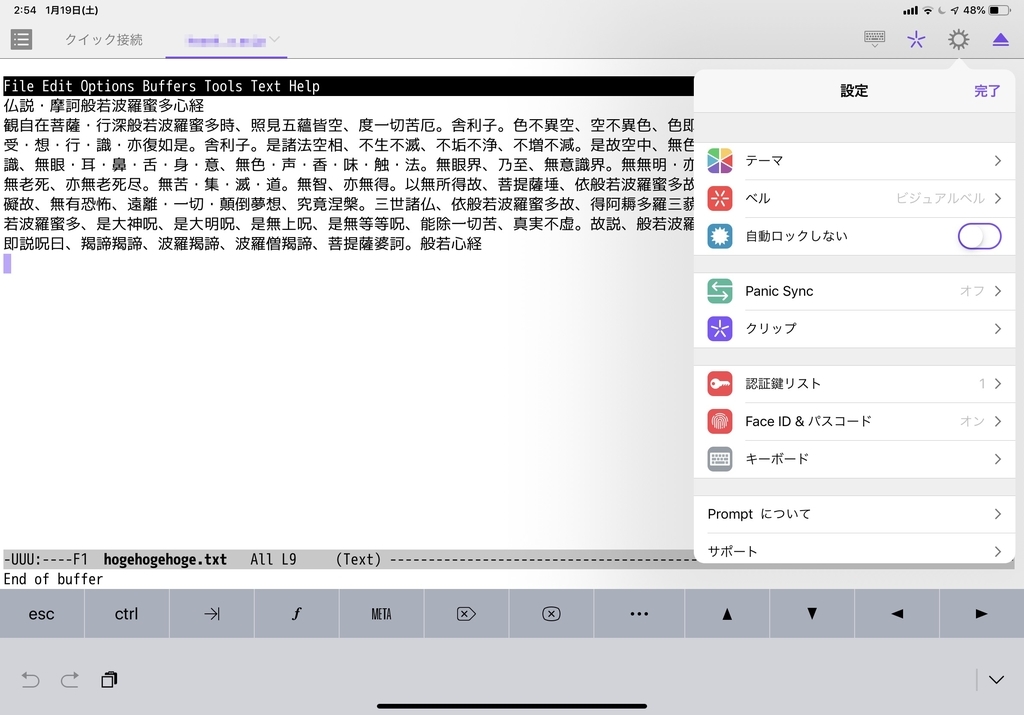Open Prompt について row label
The width and height of the screenshot is (1024, 715).
click(x=759, y=515)
